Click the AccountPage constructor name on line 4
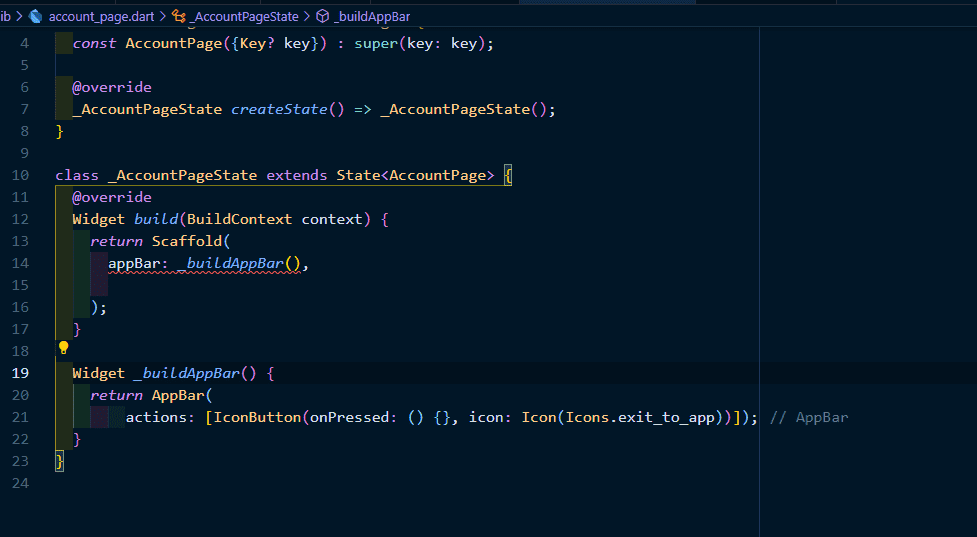The image size is (977, 537). (x=173, y=44)
